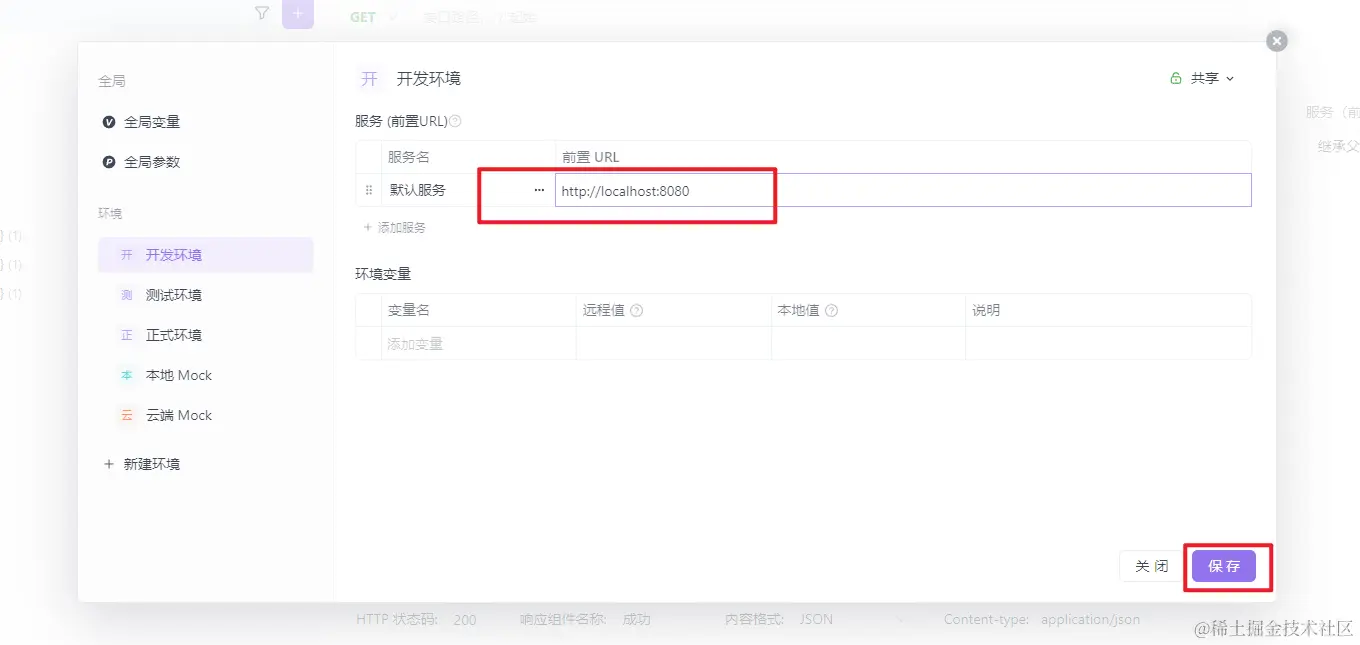Select 正式环境 environment
The height and width of the screenshot is (645, 1360).
(x=205, y=335)
